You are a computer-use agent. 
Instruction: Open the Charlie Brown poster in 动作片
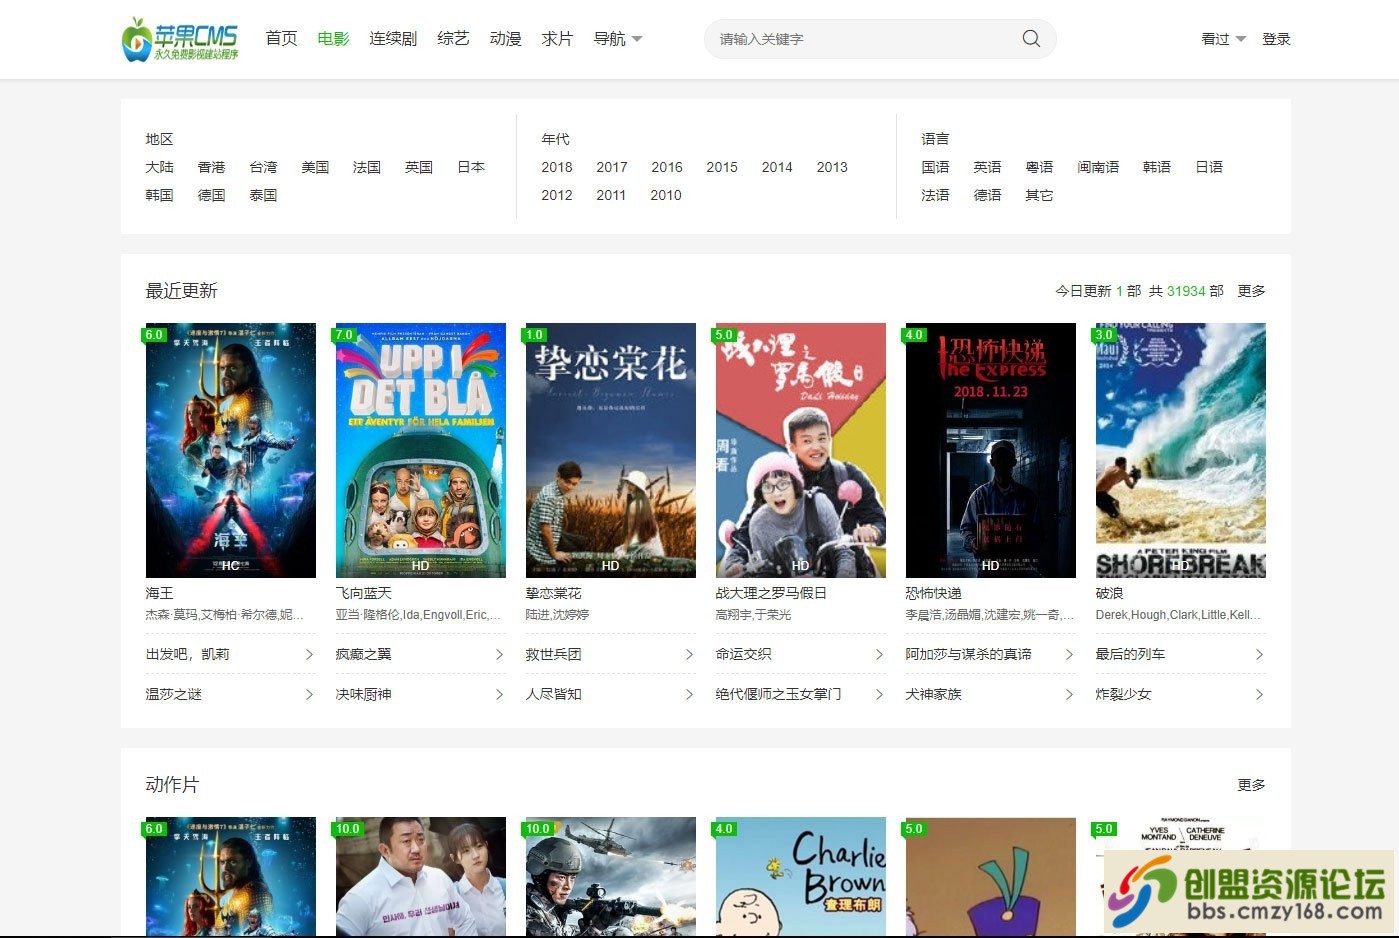click(x=801, y=877)
